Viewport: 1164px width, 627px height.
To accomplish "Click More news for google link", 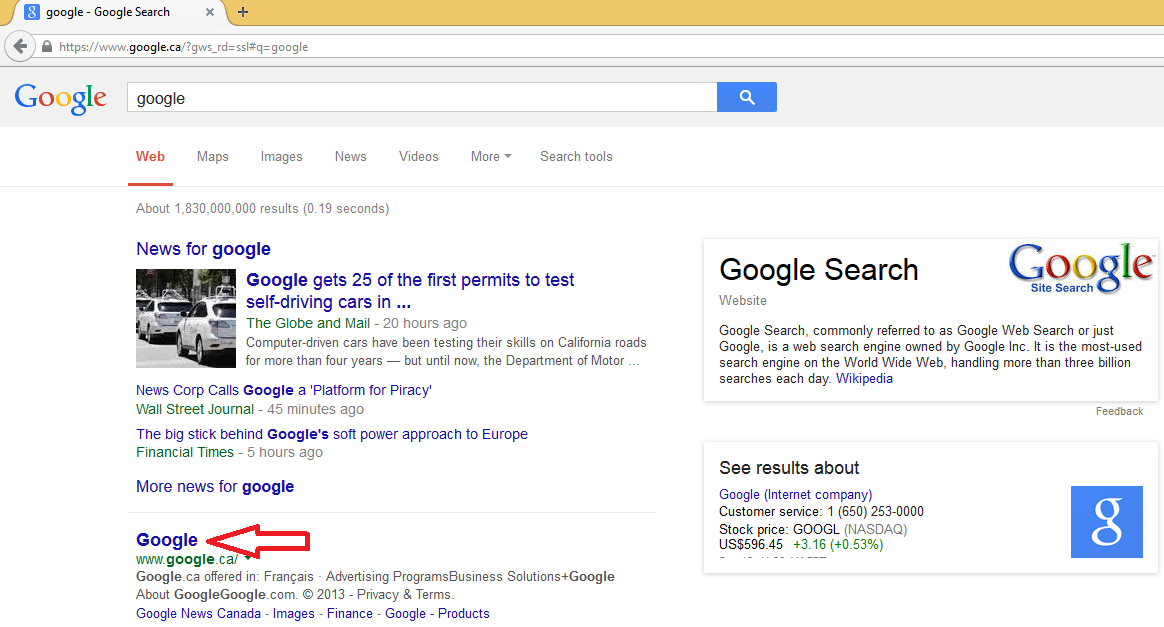I will (x=215, y=487).
